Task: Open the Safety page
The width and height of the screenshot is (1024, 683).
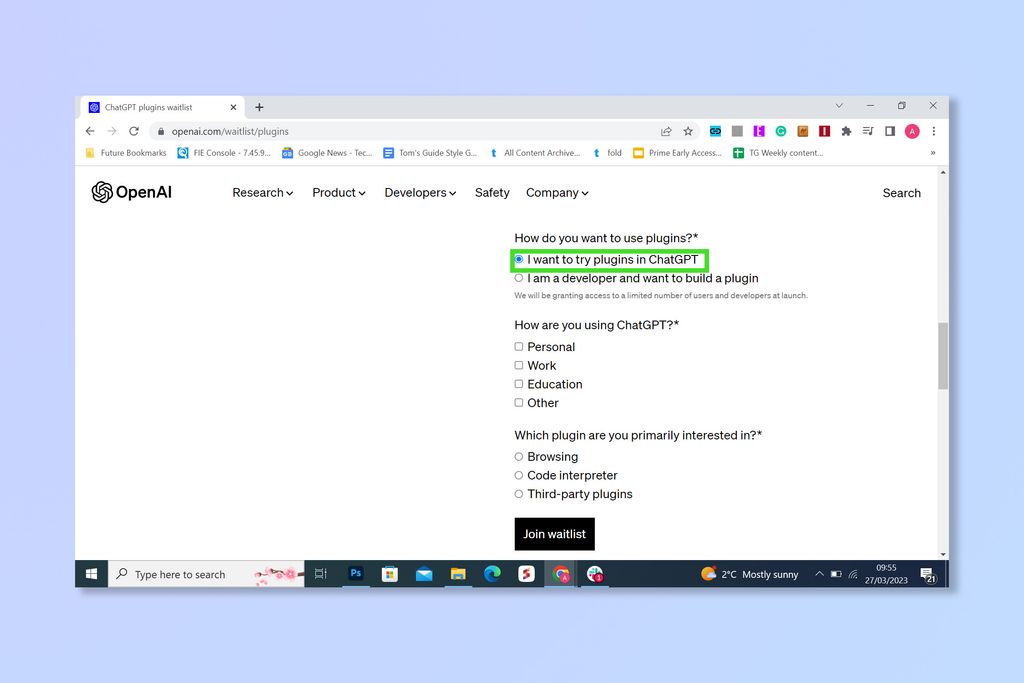Action: point(492,193)
